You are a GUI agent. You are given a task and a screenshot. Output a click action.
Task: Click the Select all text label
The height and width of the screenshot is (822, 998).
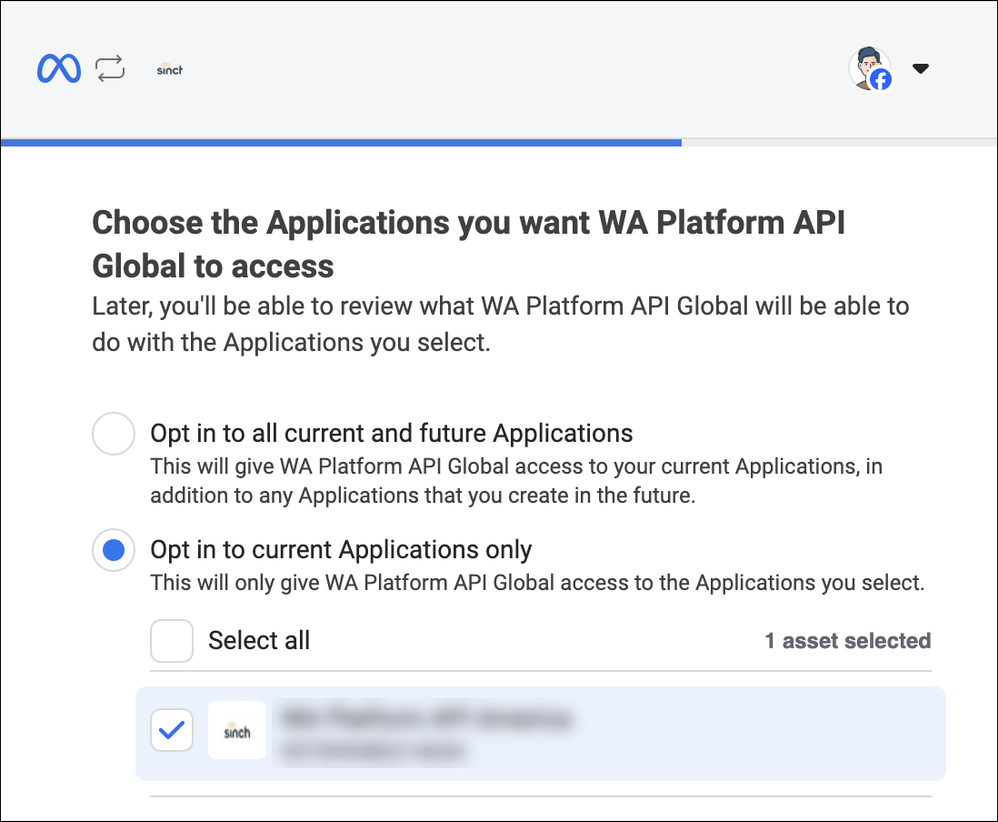point(259,641)
